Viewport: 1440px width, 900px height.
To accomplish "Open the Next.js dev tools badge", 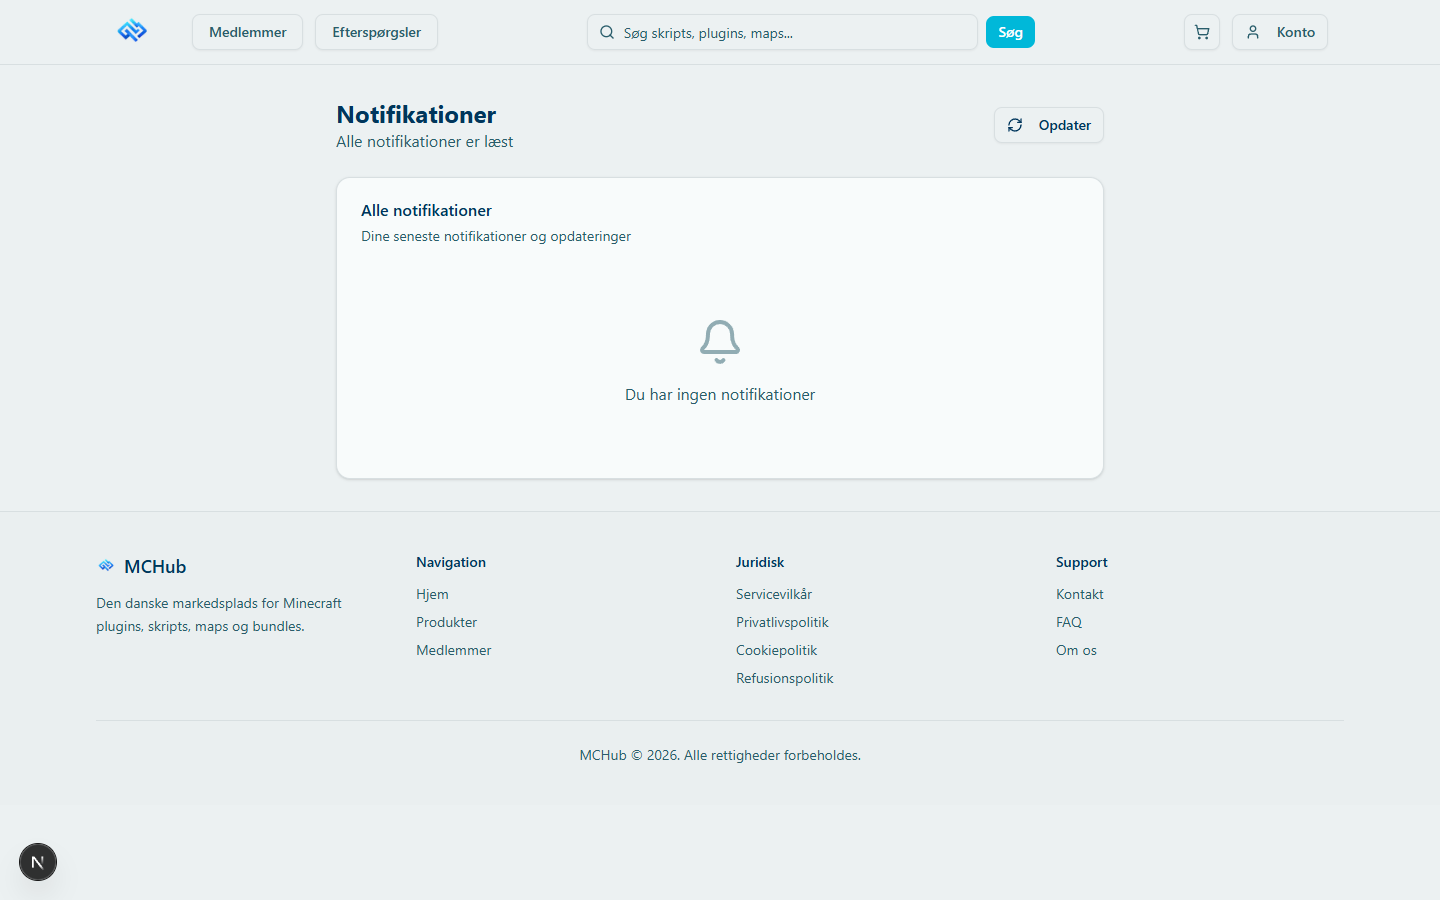I will pyautogui.click(x=38, y=862).
